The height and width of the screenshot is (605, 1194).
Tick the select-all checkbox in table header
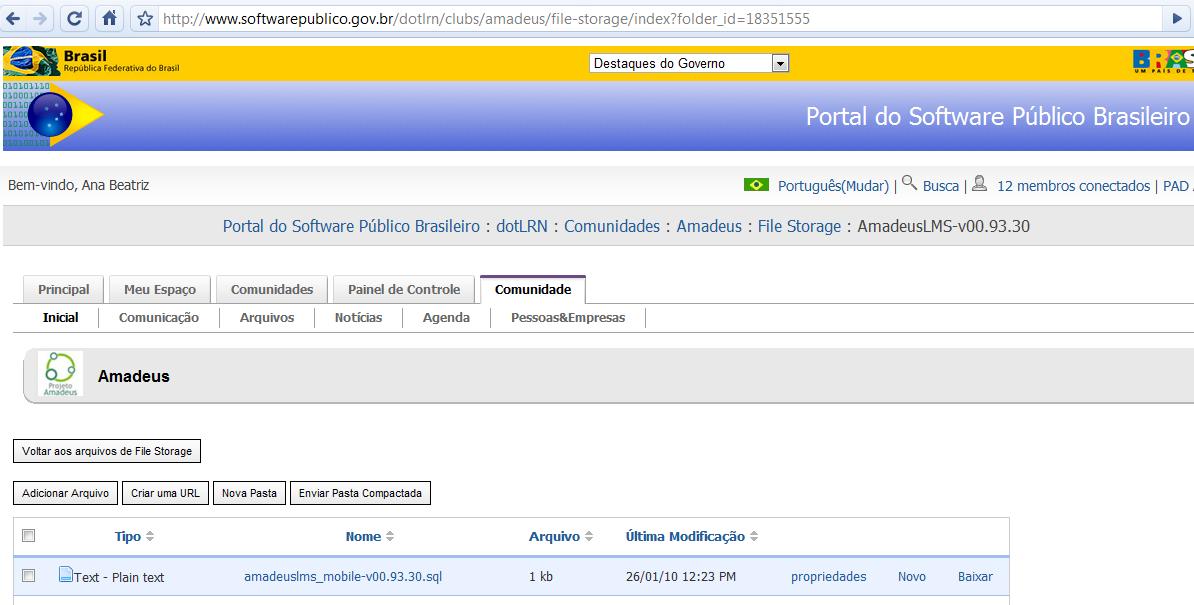(28, 536)
